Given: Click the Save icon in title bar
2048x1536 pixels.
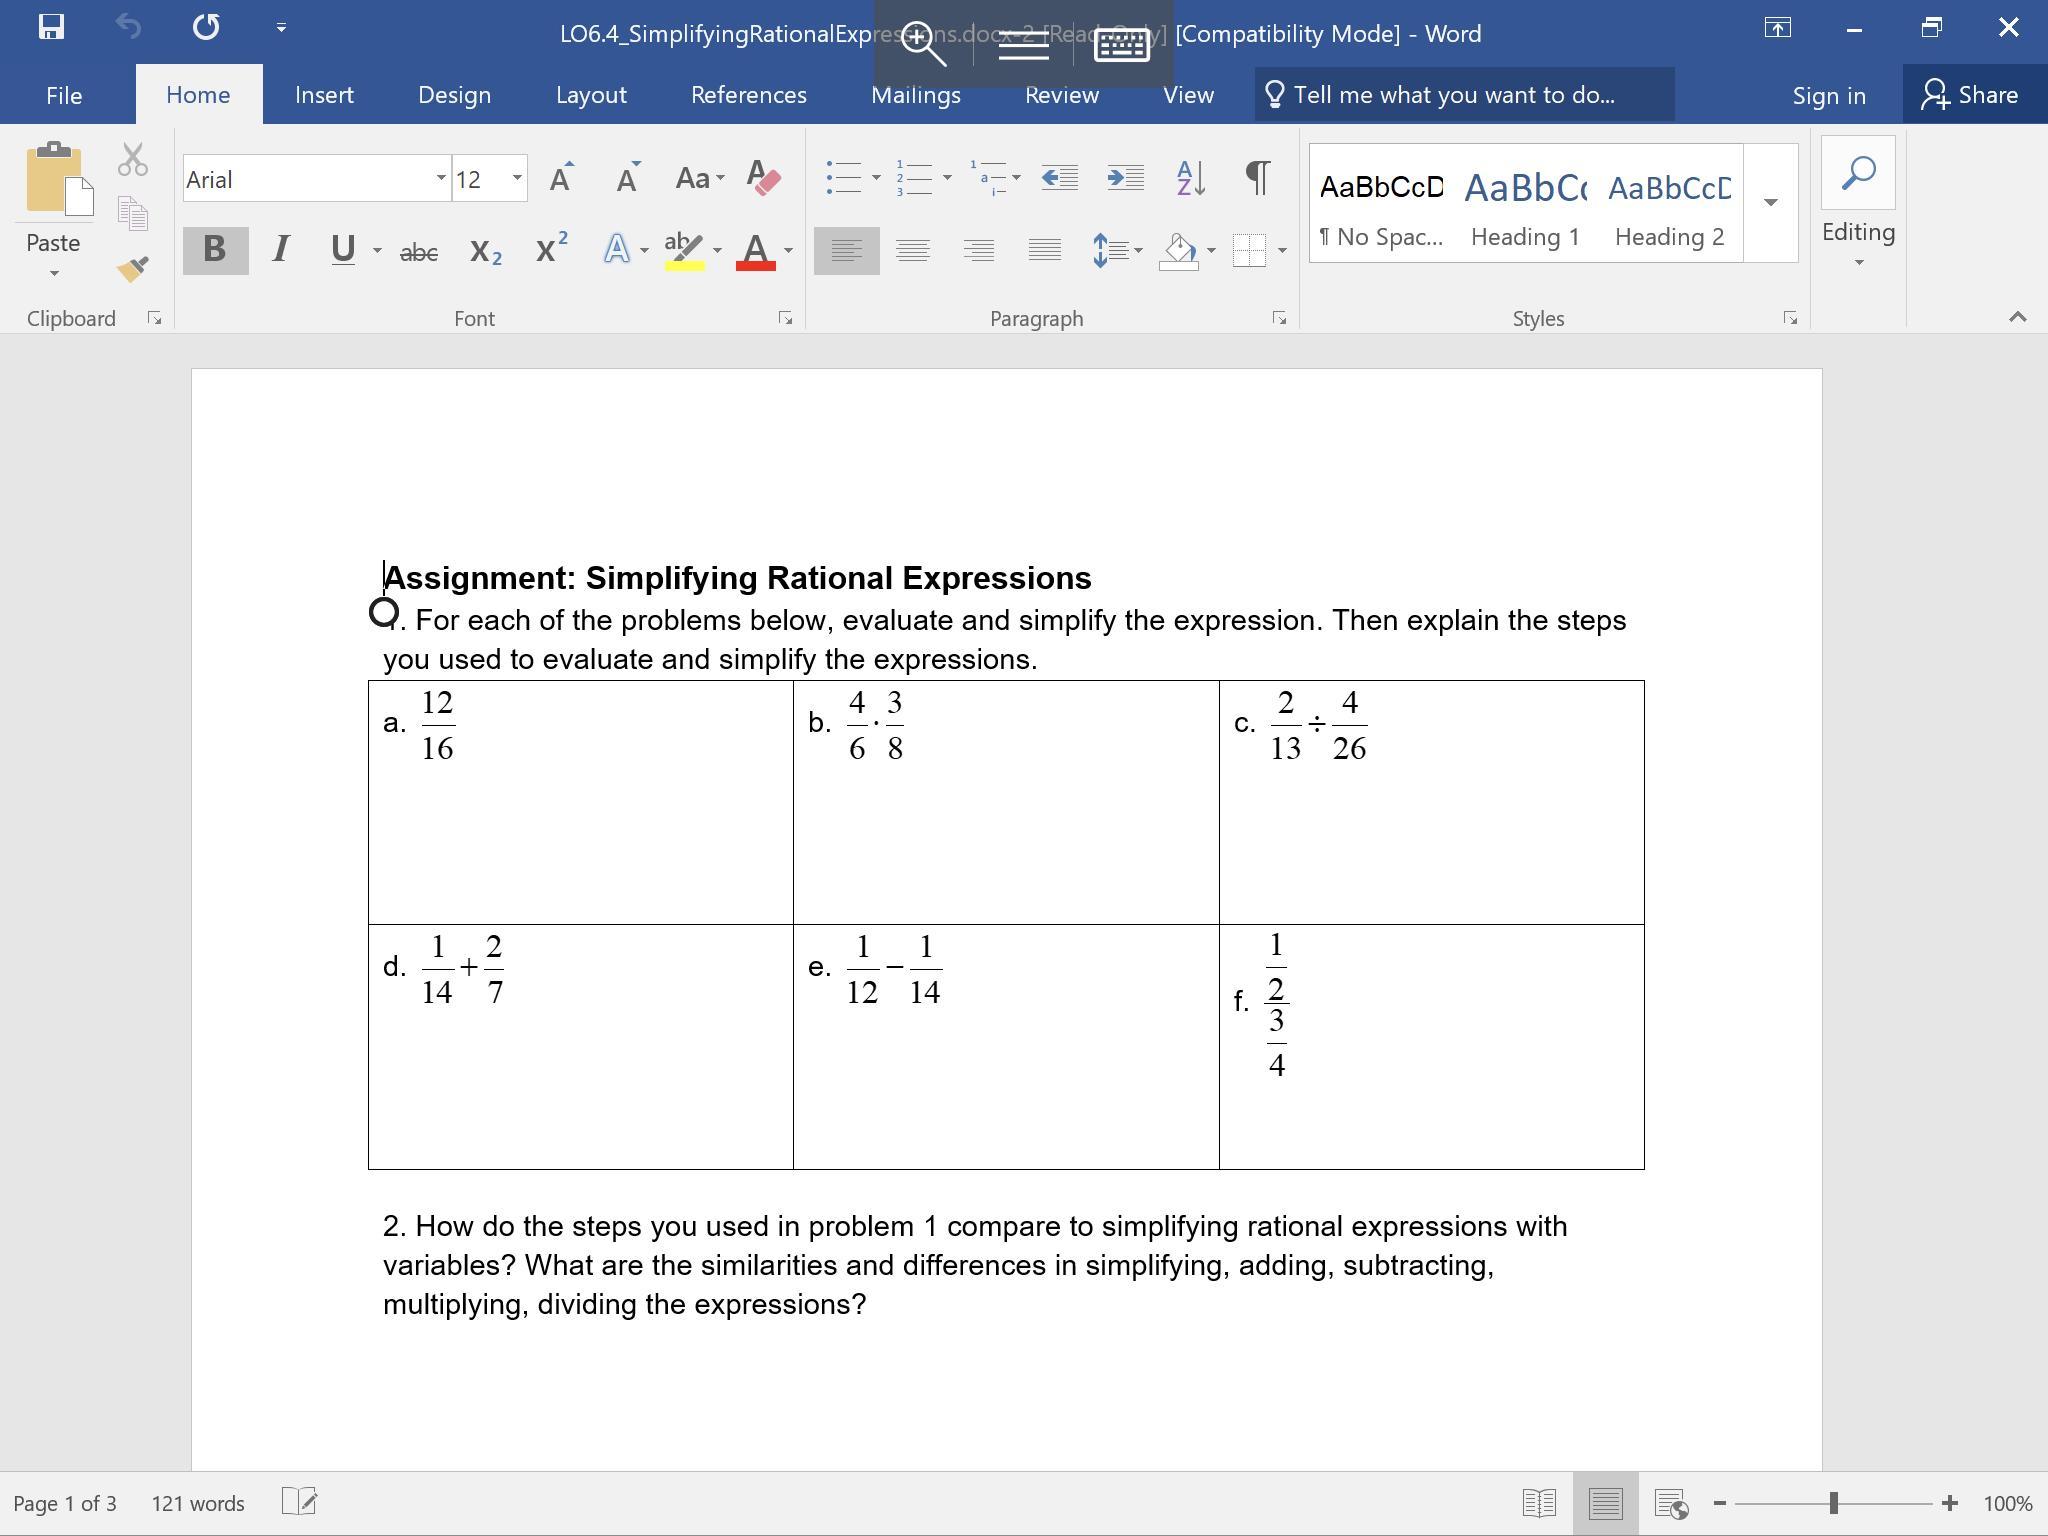Looking at the screenshot, I should pos(51,27).
